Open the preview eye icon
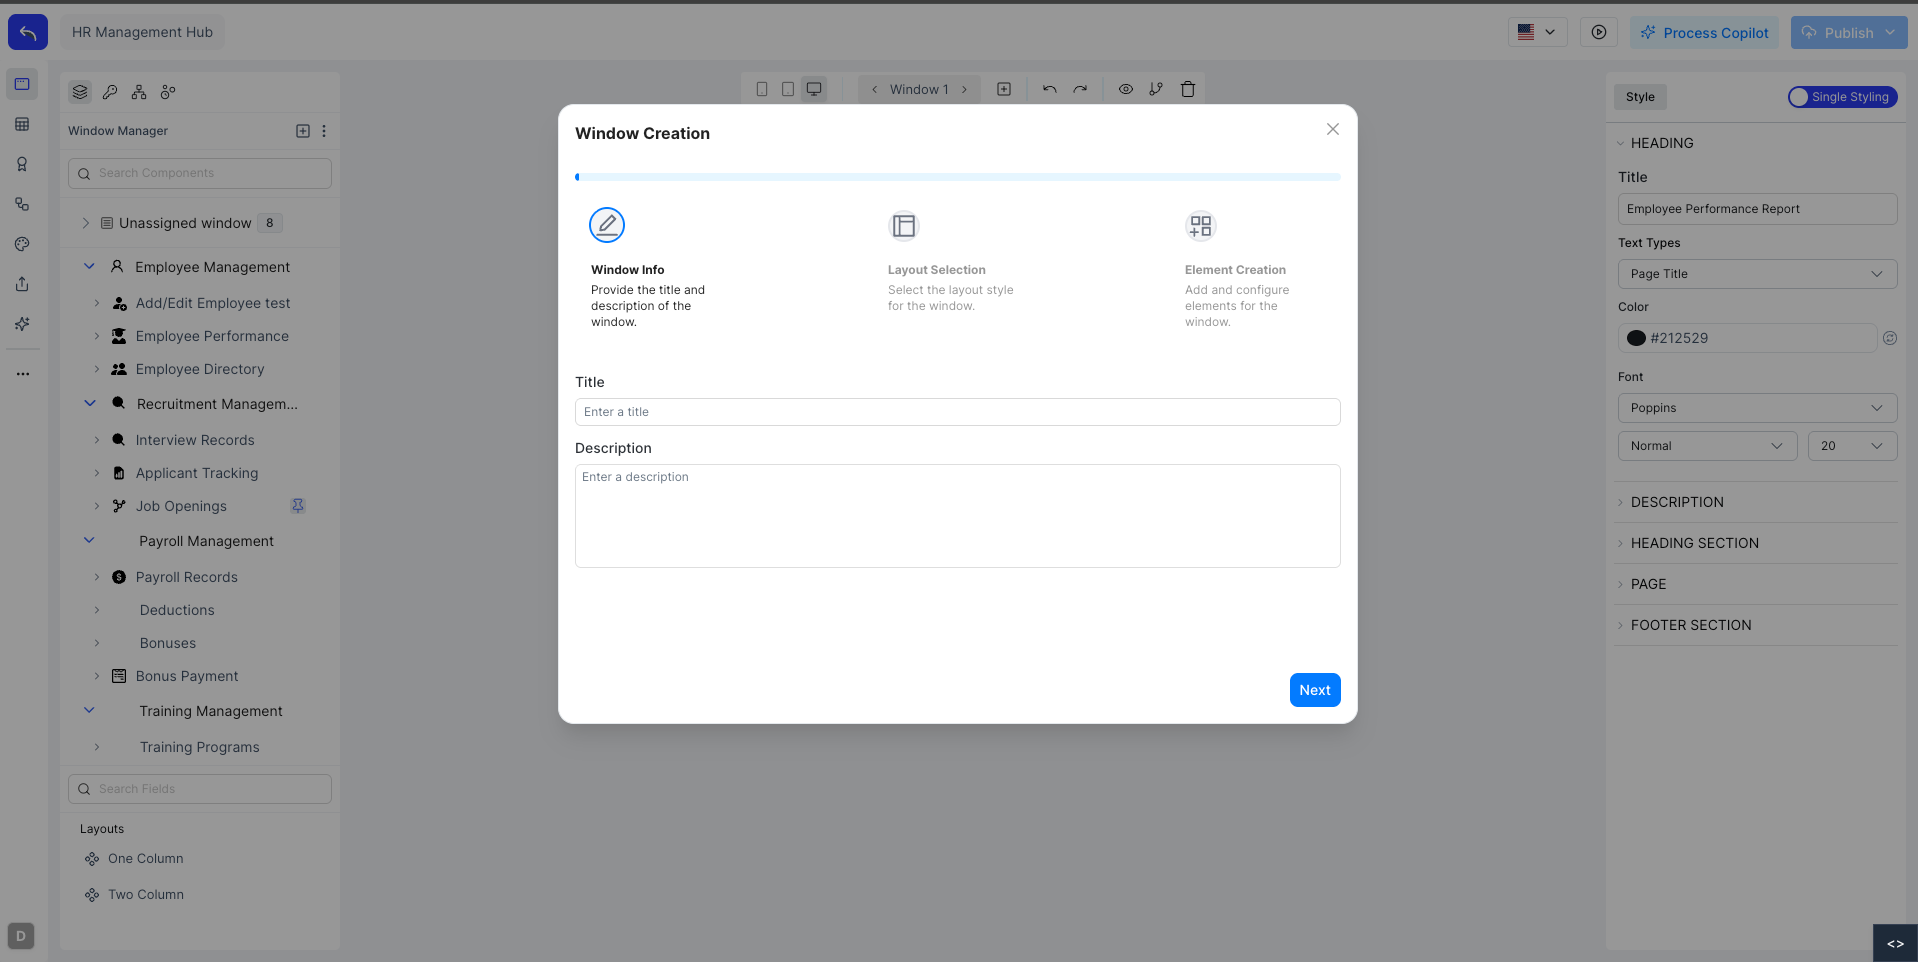 pos(1126,89)
